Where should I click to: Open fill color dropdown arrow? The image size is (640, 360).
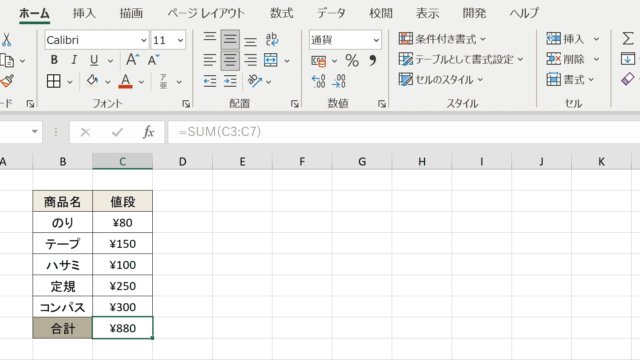(x=108, y=82)
